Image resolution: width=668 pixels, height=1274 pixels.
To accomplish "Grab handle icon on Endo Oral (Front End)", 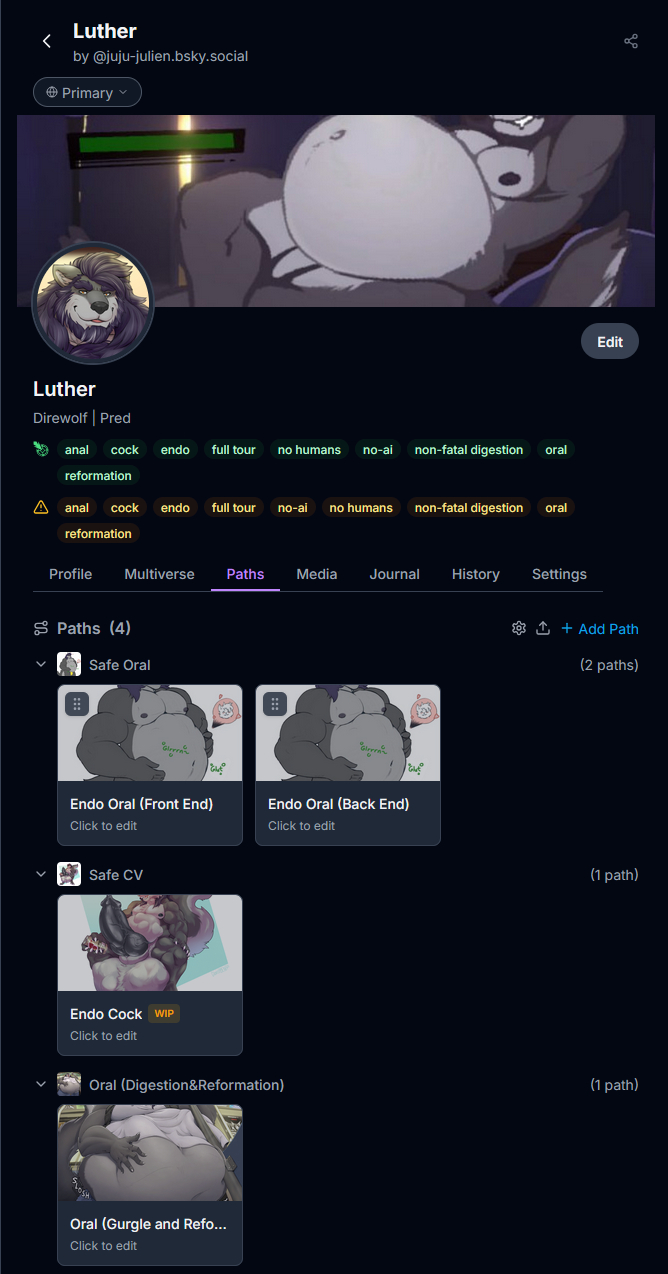I will click(77, 704).
